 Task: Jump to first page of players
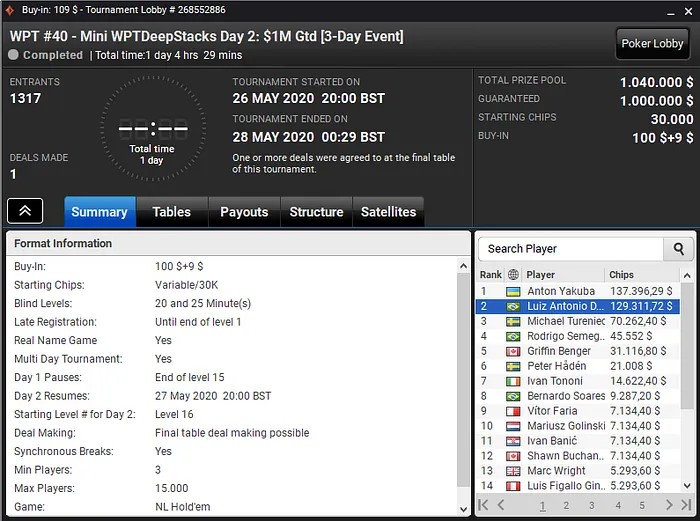point(483,505)
